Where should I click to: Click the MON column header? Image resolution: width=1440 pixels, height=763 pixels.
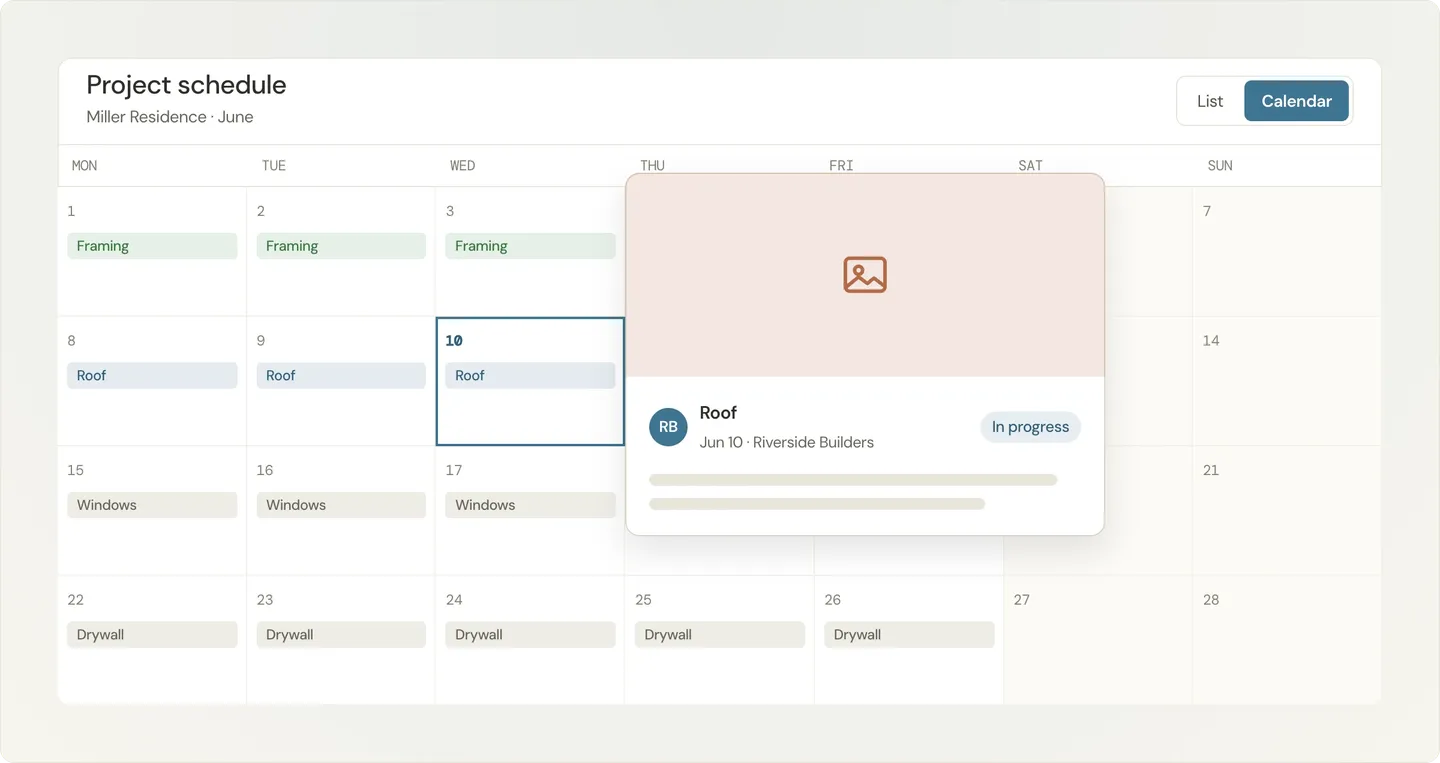[85, 166]
